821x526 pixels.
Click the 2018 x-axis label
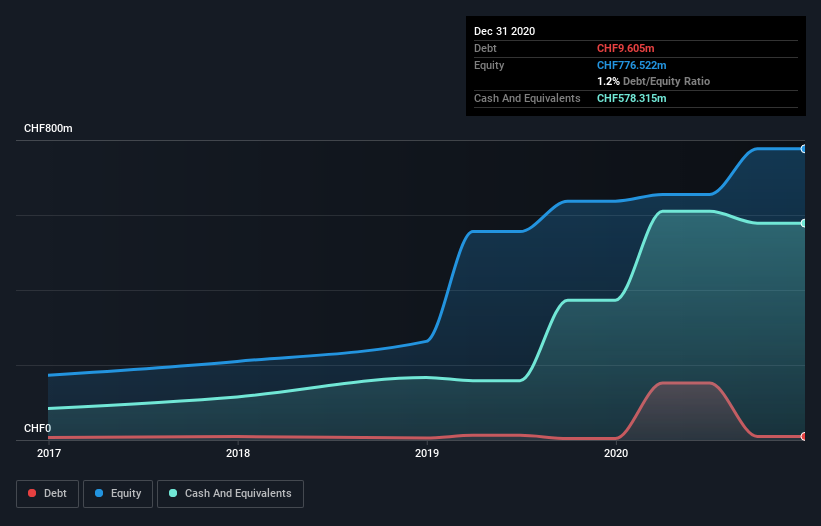238,453
